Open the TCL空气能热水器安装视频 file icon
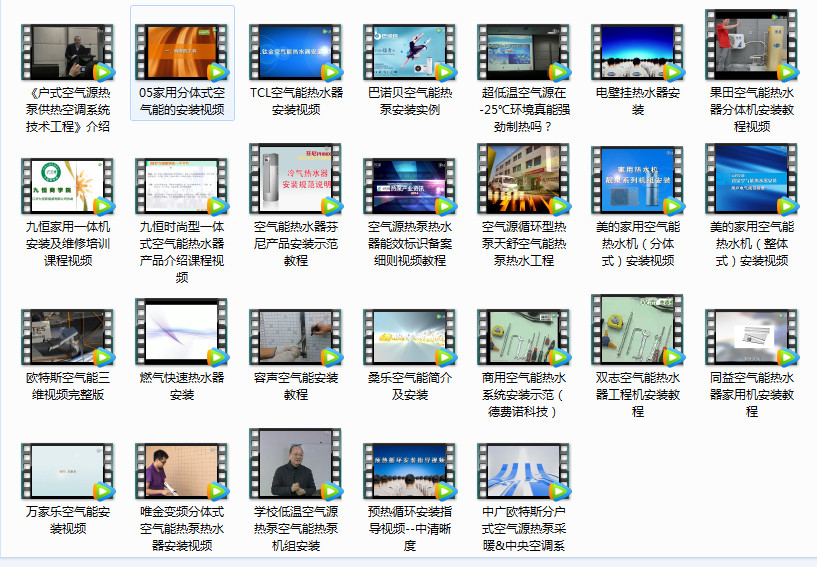The height and width of the screenshot is (567, 817). (296, 52)
